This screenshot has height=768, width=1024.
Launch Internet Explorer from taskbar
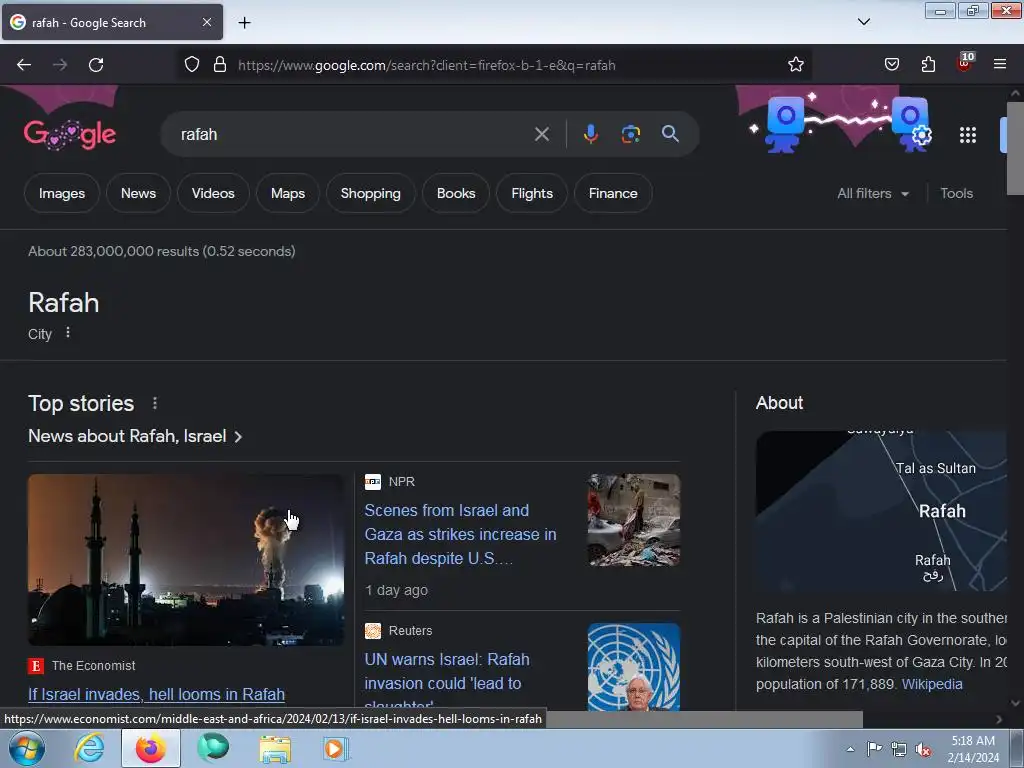coord(89,748)
